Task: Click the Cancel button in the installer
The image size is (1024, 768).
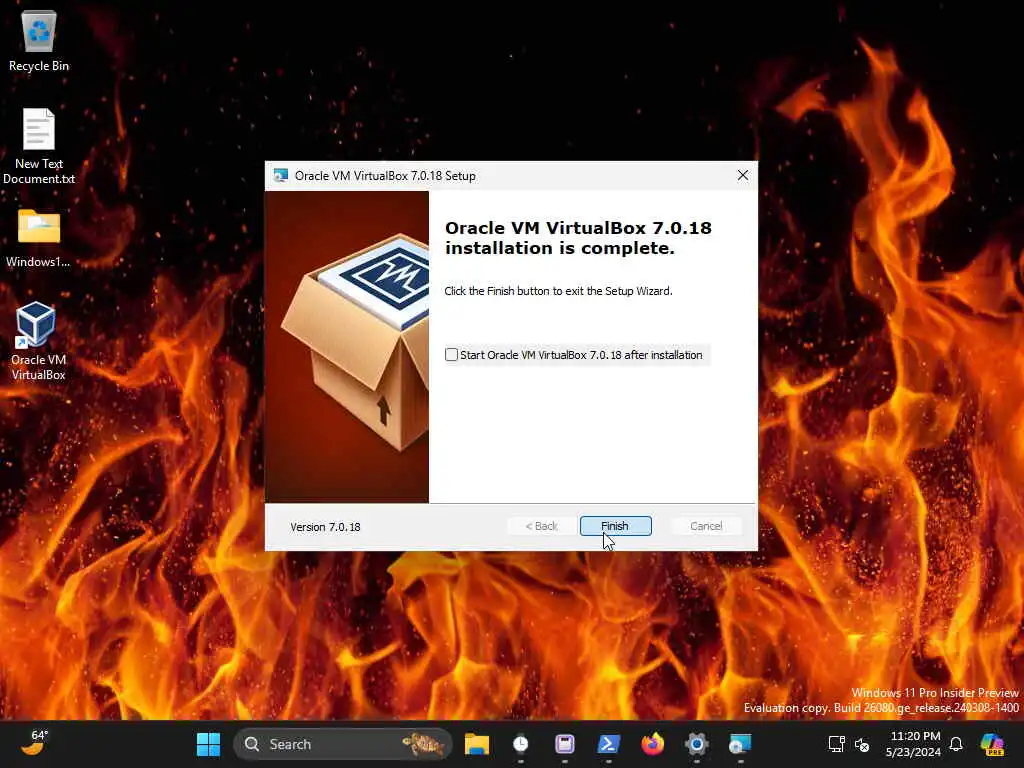Action: click(x=706, y=526)
